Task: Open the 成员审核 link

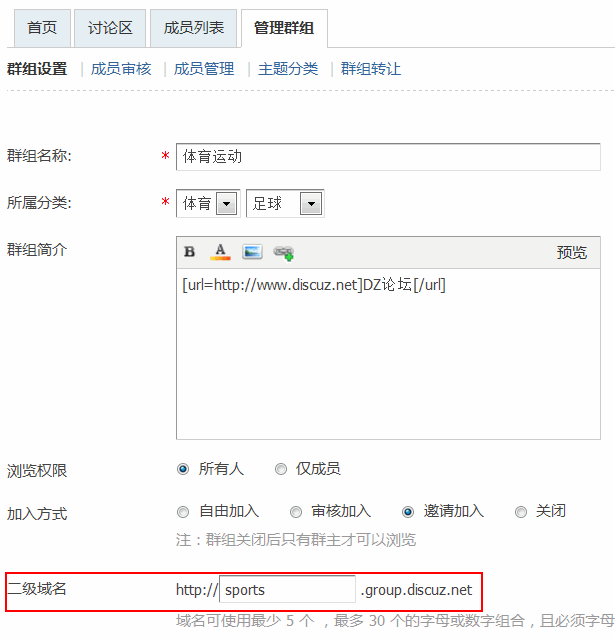Action: (121, 69)
